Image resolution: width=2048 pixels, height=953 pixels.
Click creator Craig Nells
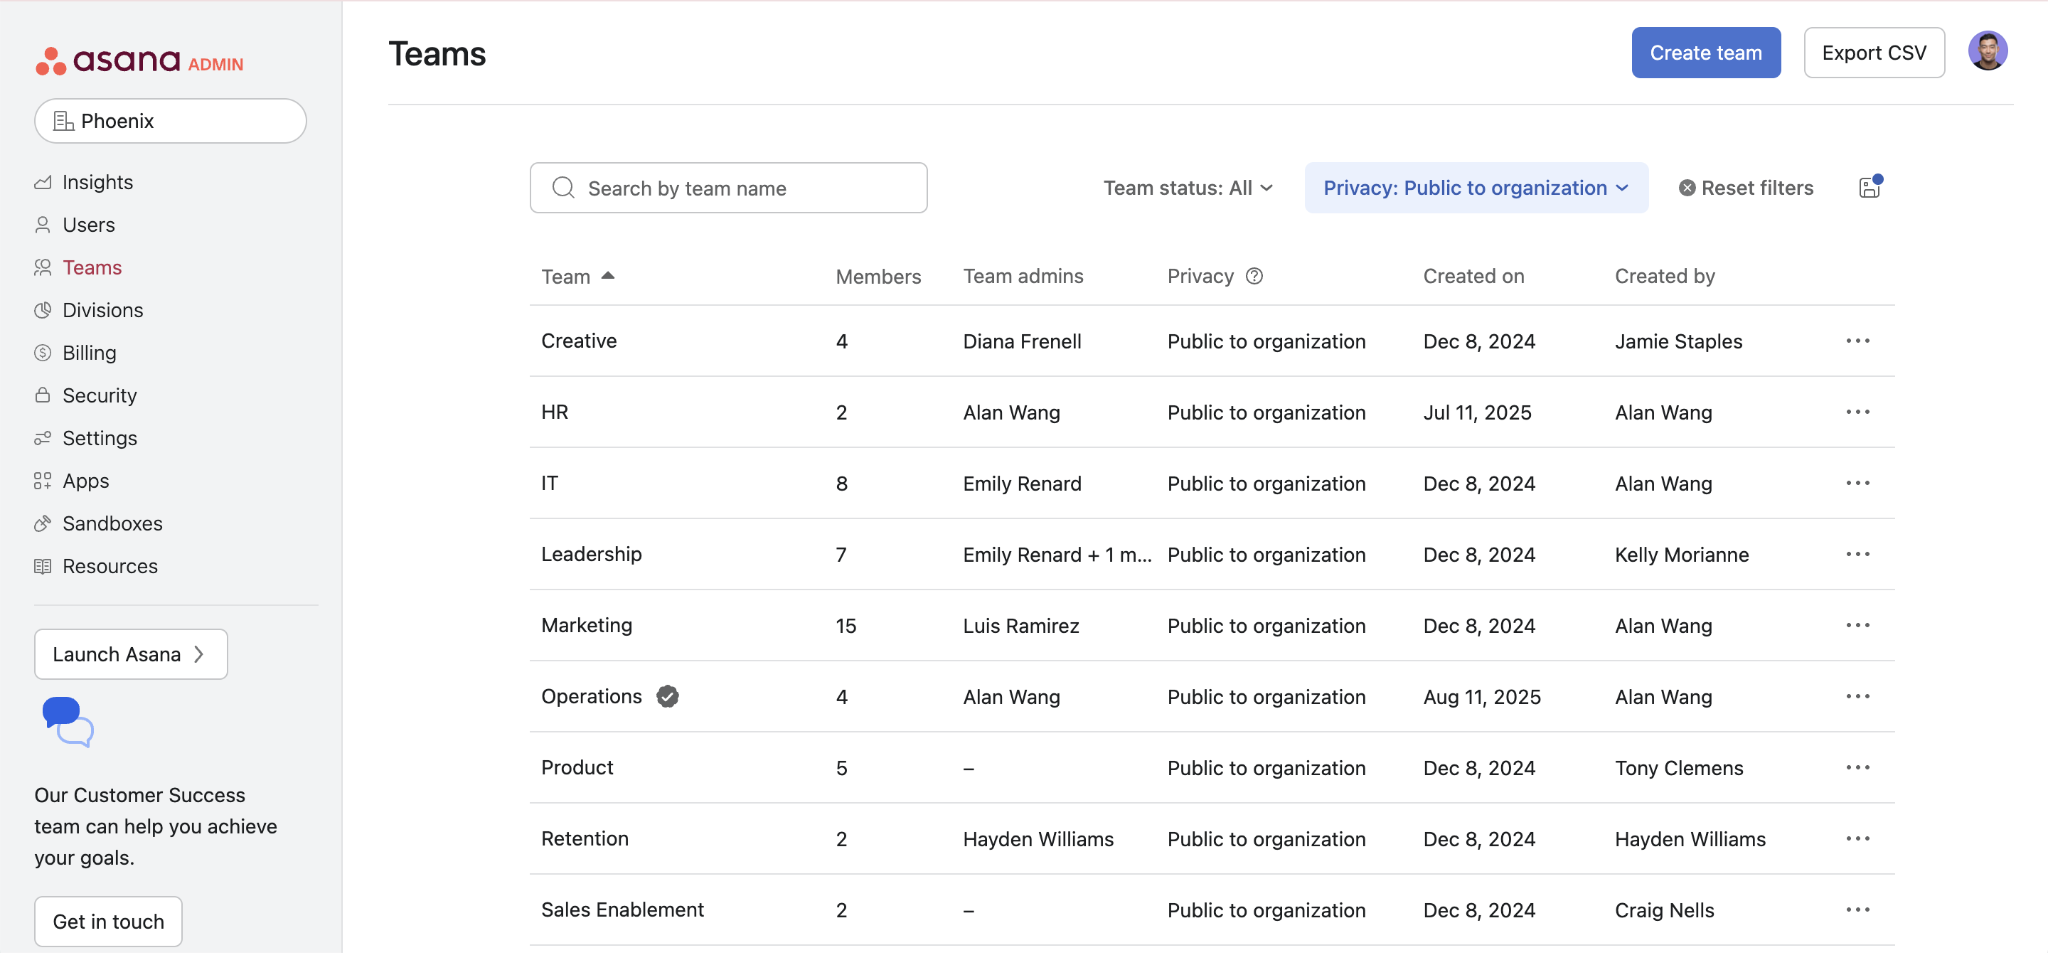click(x=1664, y=909)
